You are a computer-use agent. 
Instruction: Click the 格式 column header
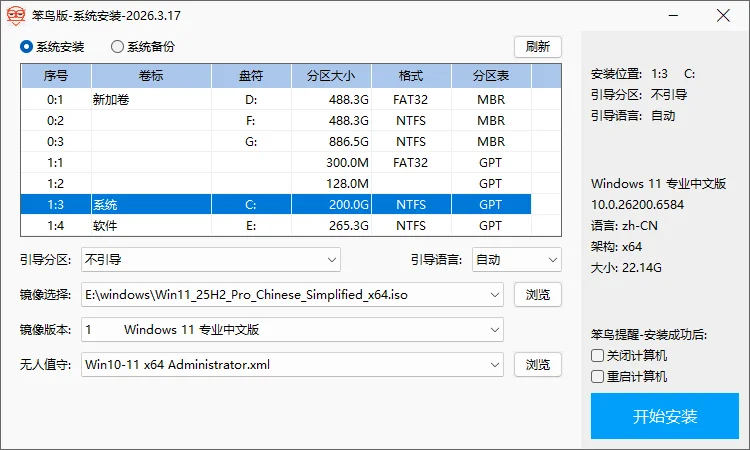click(x=411, y=76)
